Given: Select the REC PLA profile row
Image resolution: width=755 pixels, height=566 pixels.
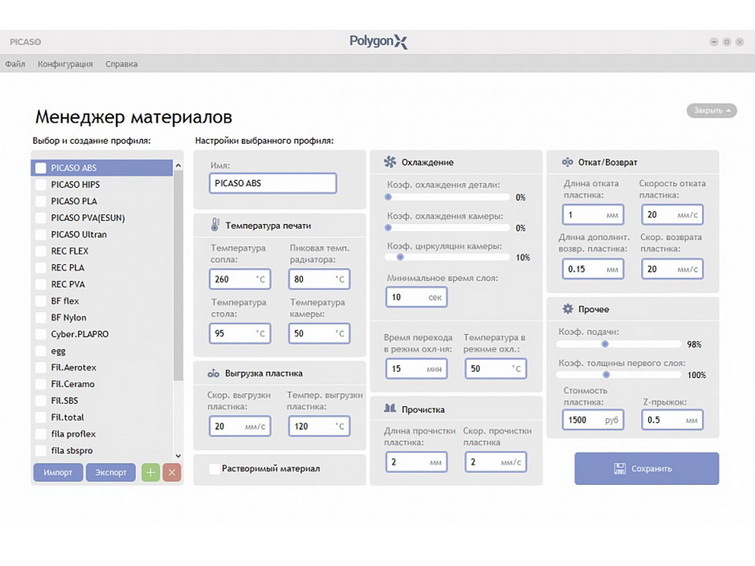Looking at the screenshot, I should (102, 267).
